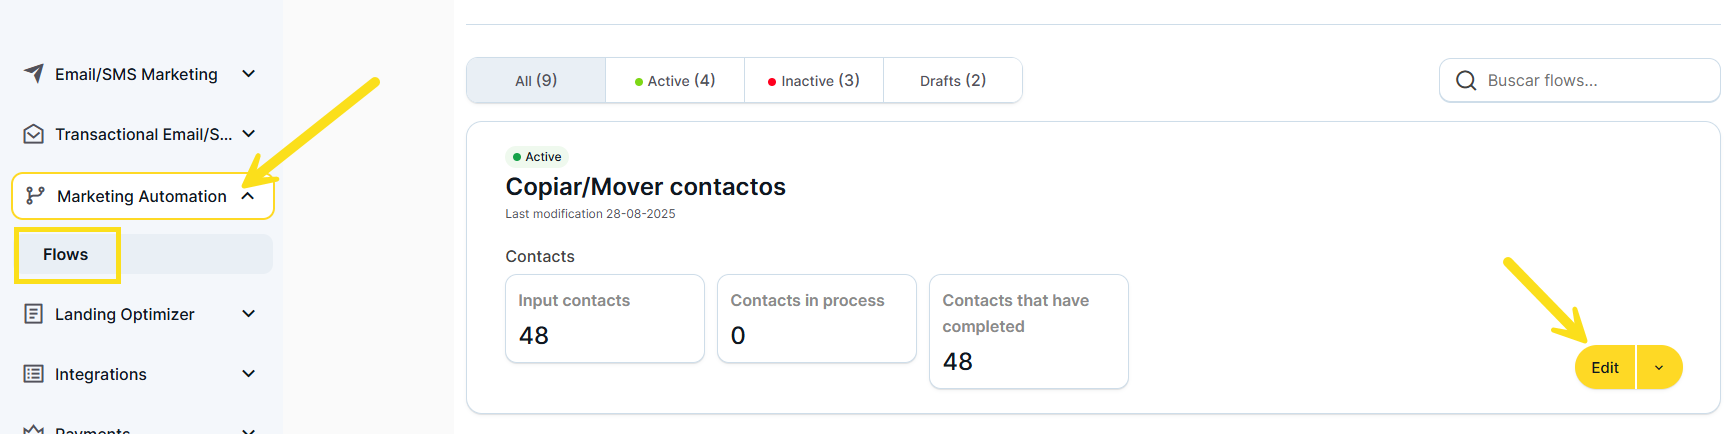
Task: Open the dropdown arrow beside Edit
Action: coord(1659,368)
